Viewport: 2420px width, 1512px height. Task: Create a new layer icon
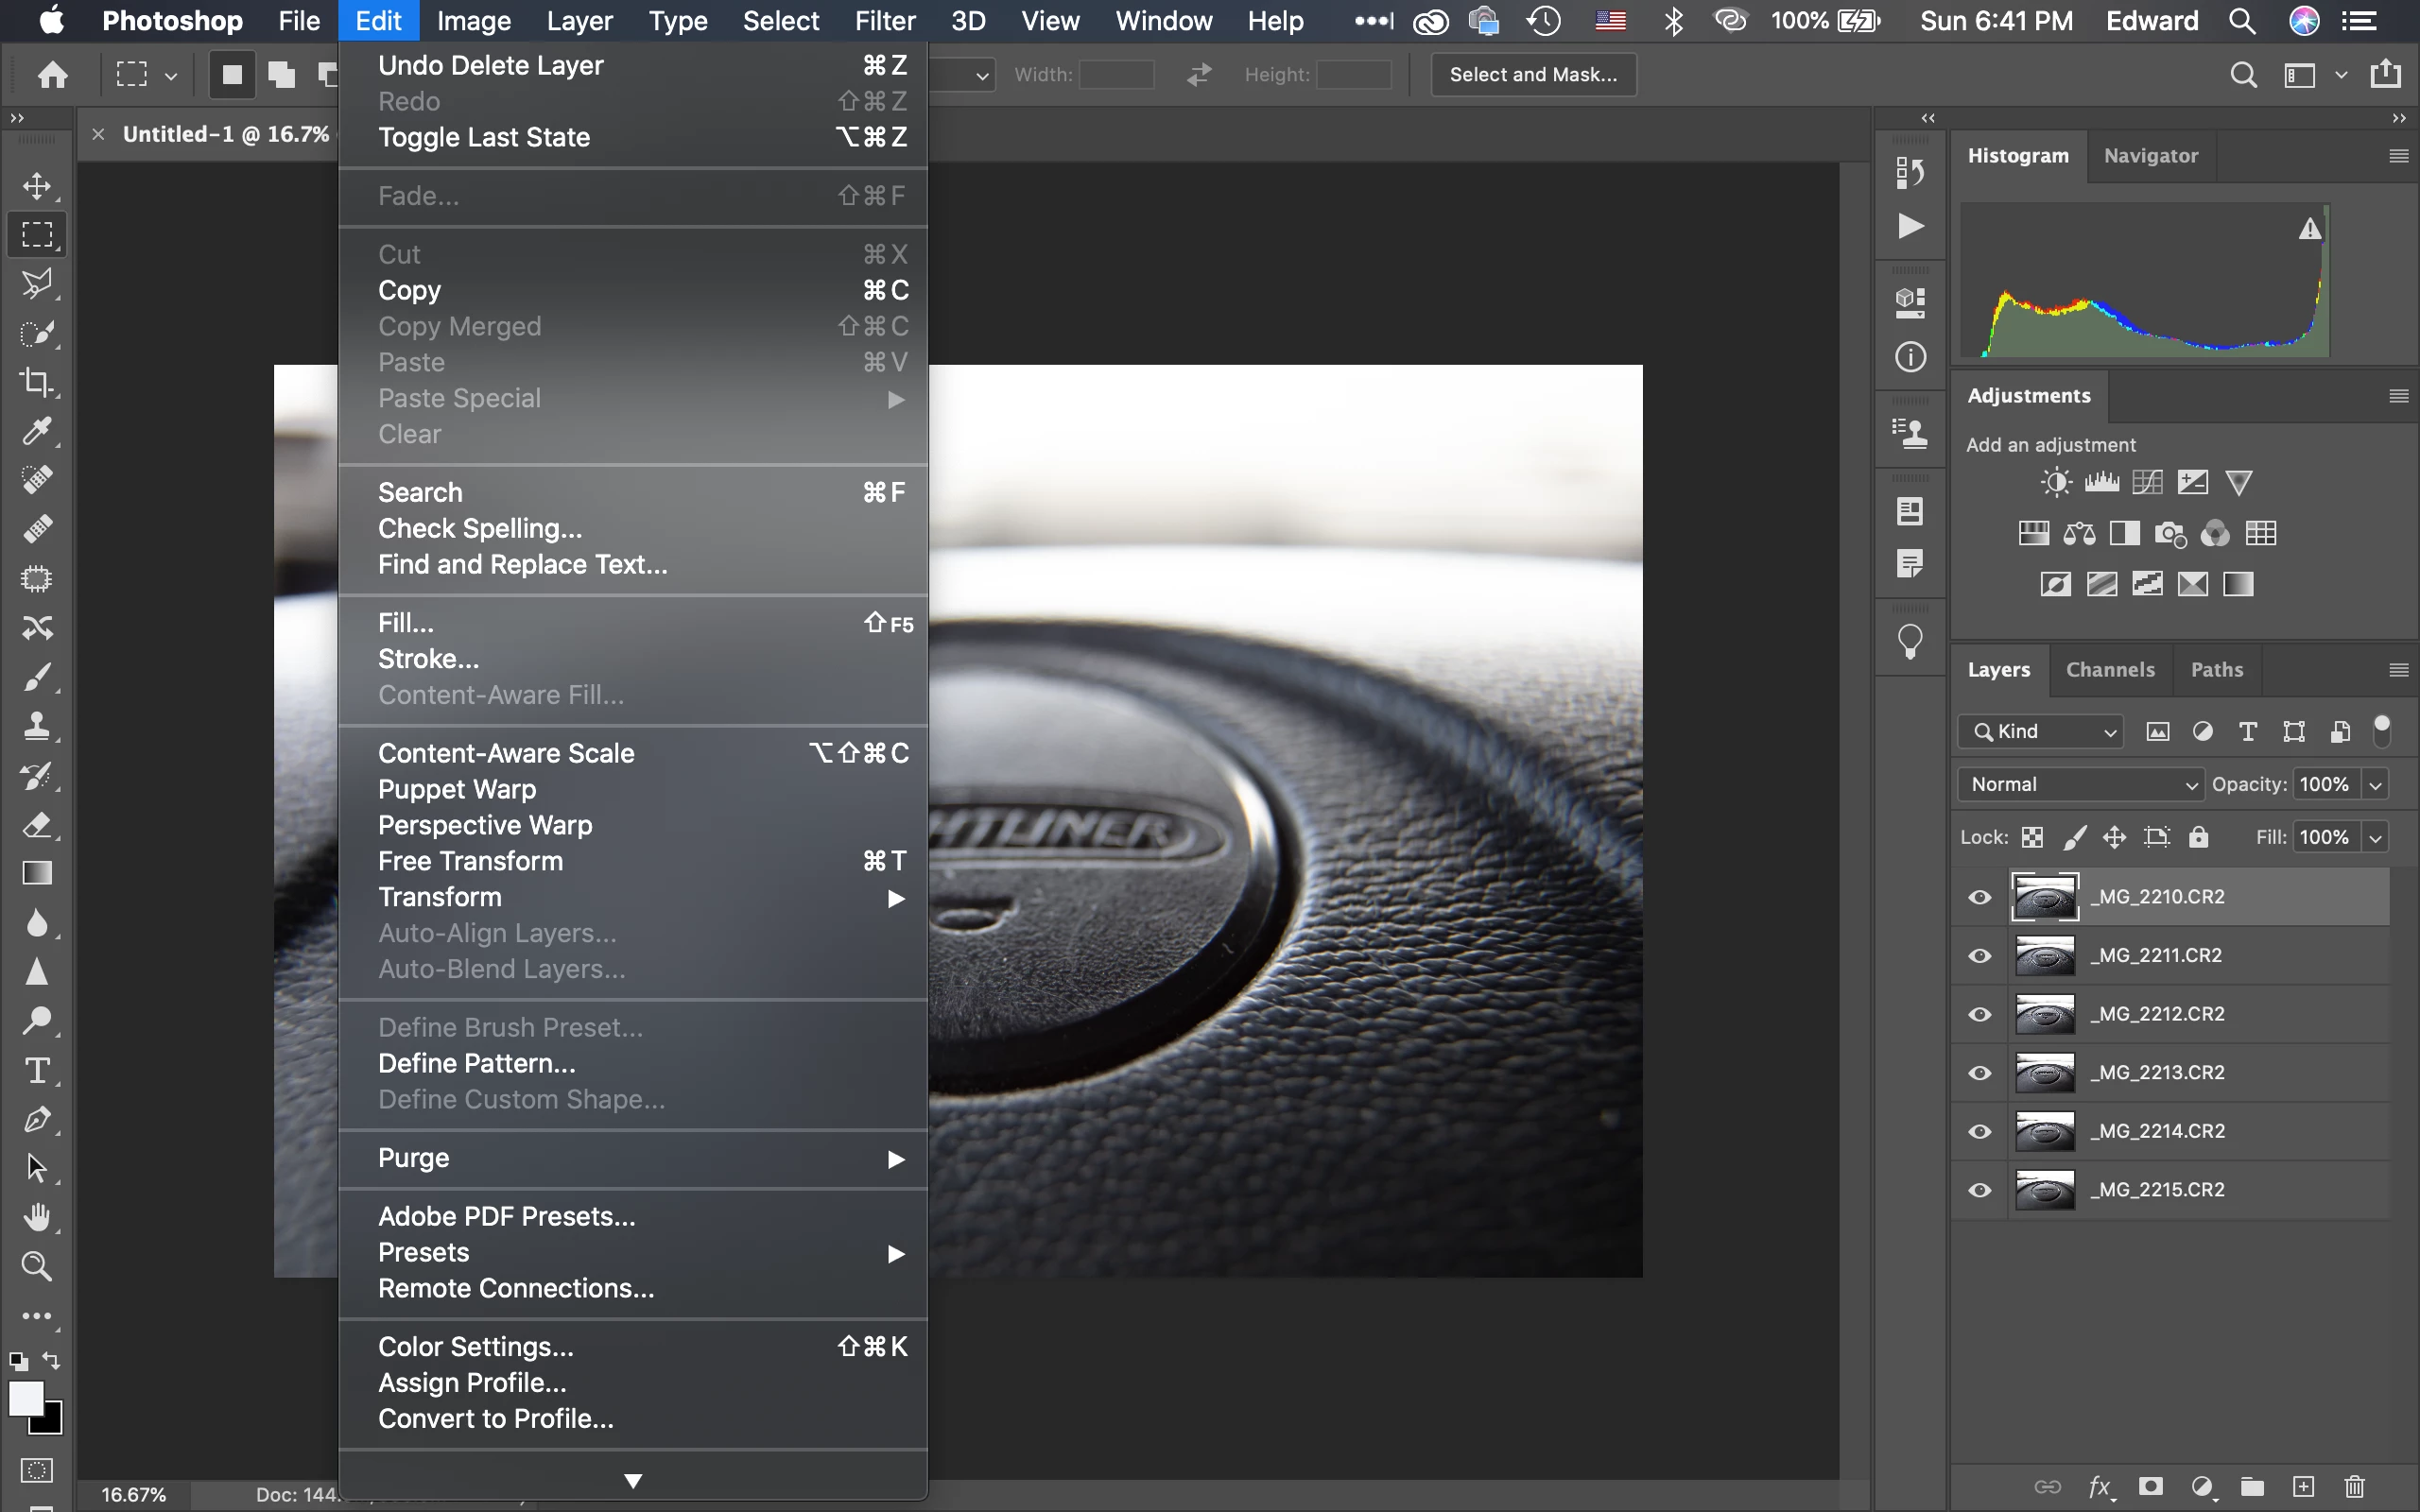pyautogui.click(x=2304, y=1487)
